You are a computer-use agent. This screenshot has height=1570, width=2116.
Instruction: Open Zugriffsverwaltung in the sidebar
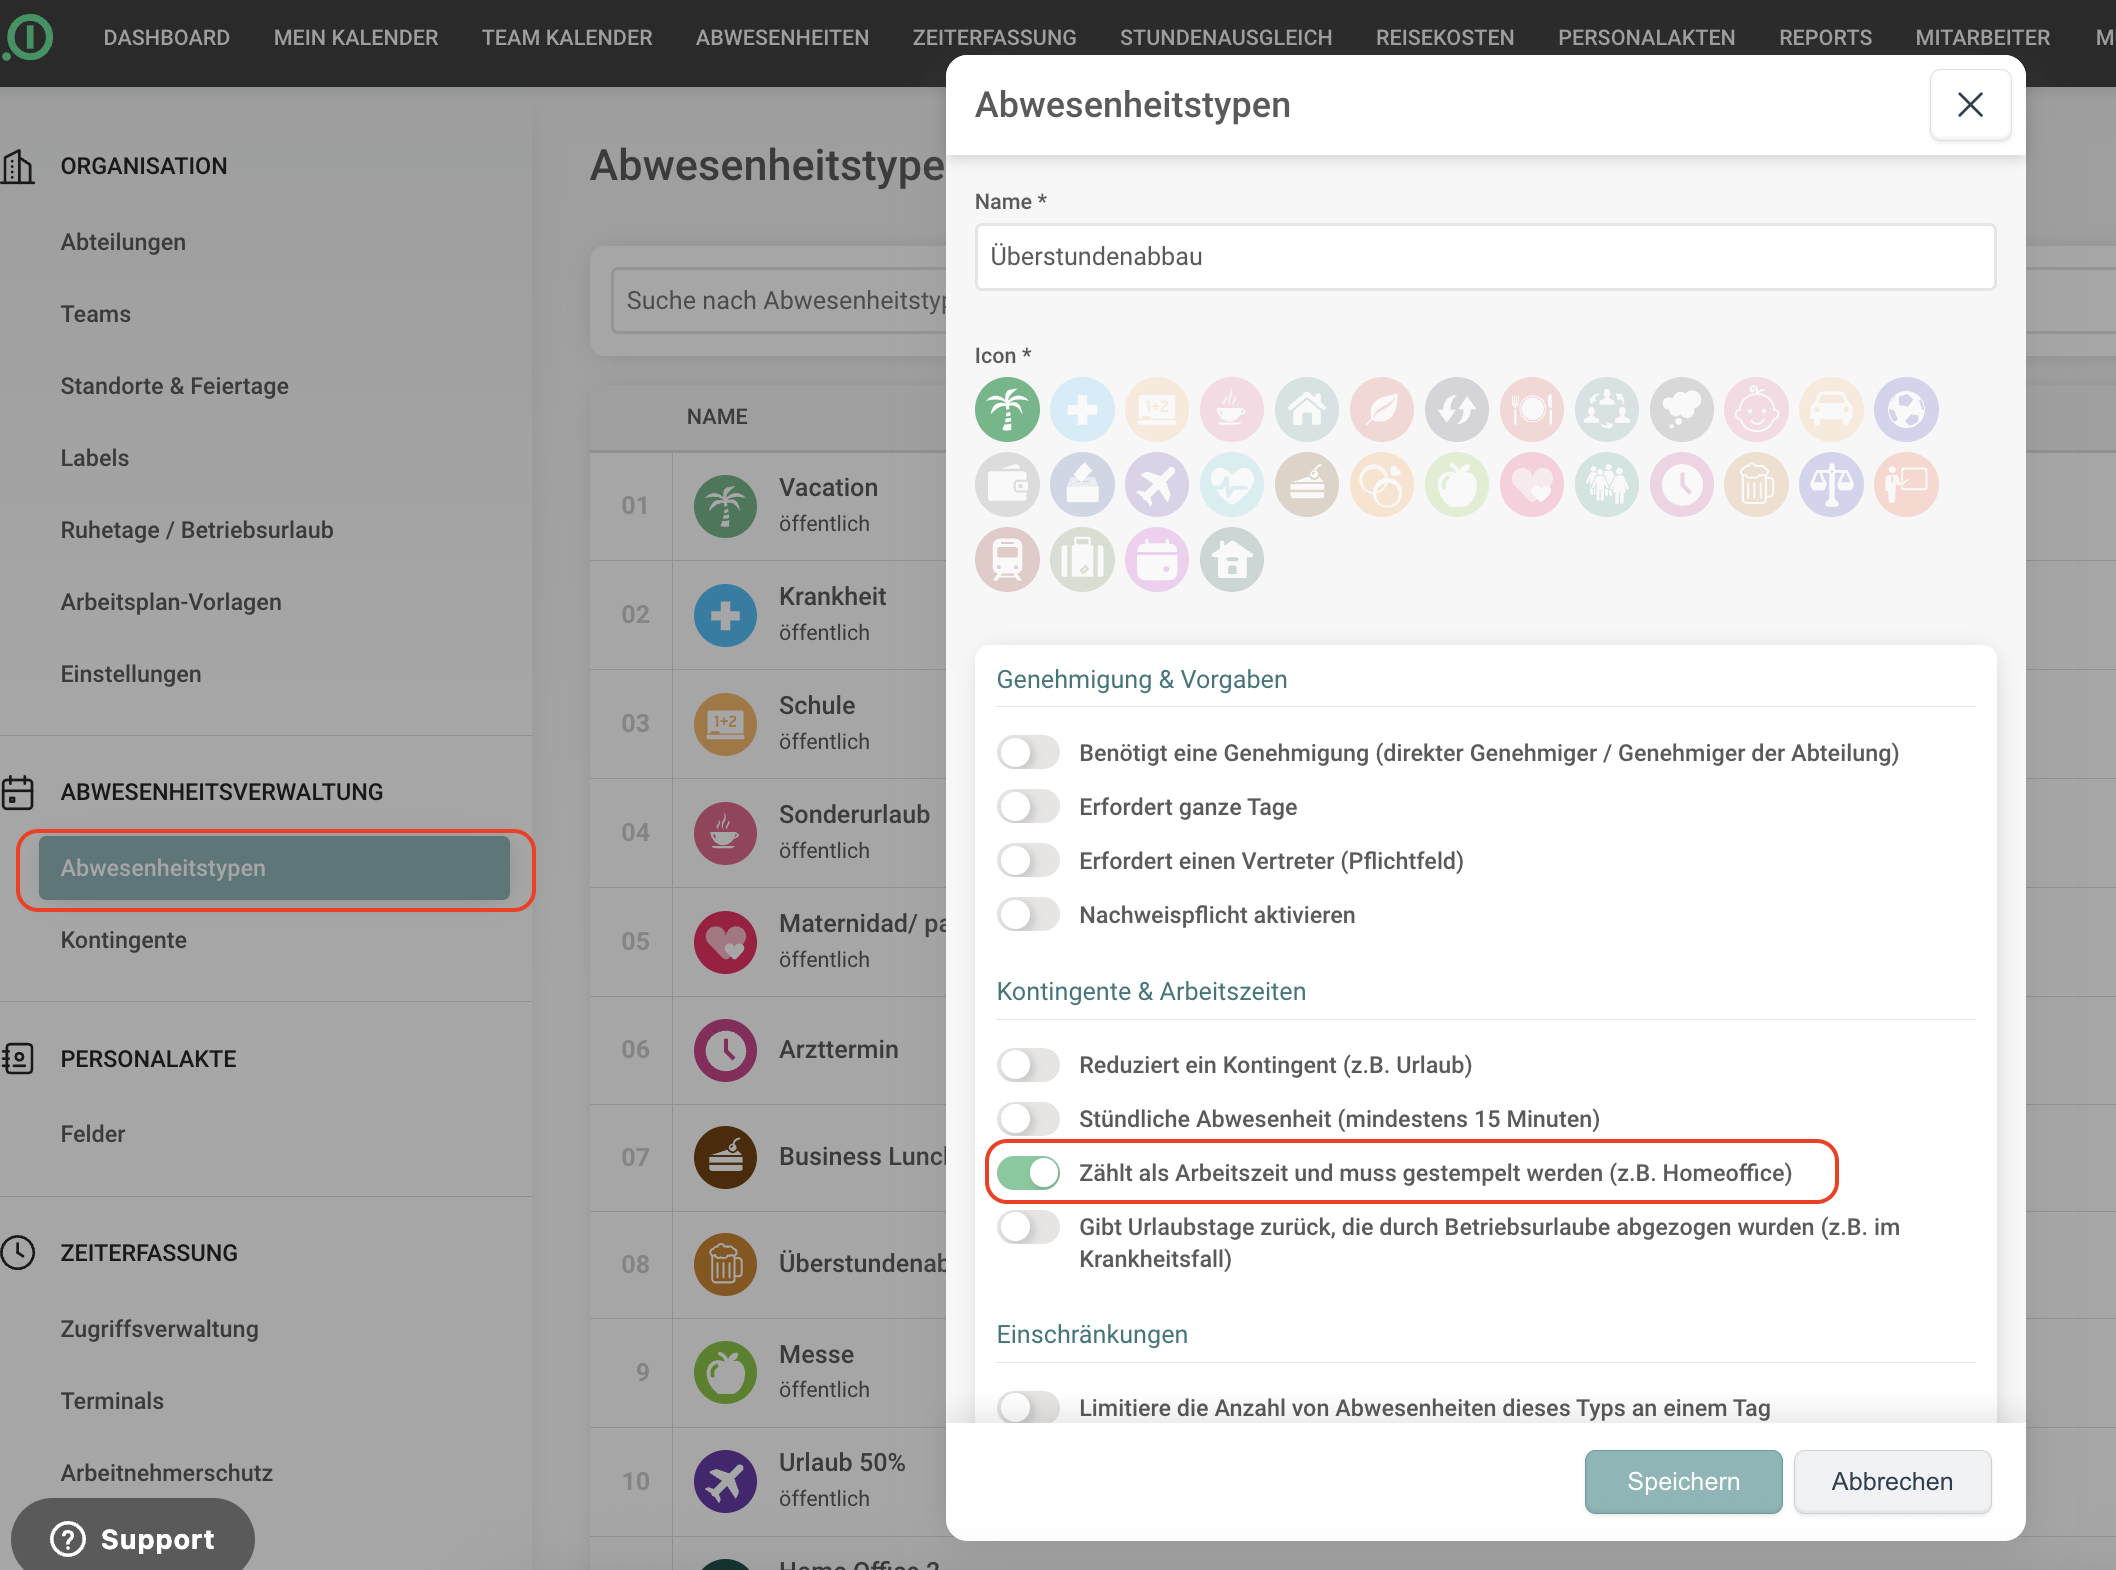tap(159, 1329)
